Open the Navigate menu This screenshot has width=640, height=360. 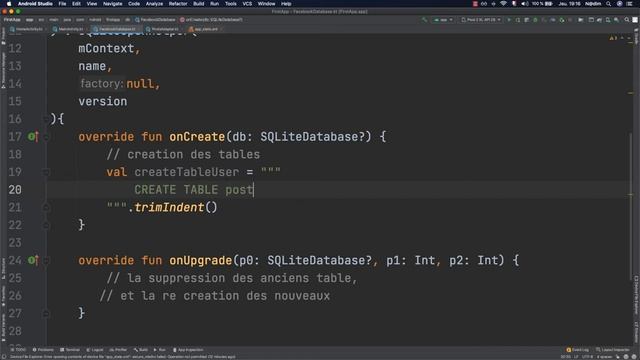click(x=112, y=4)
